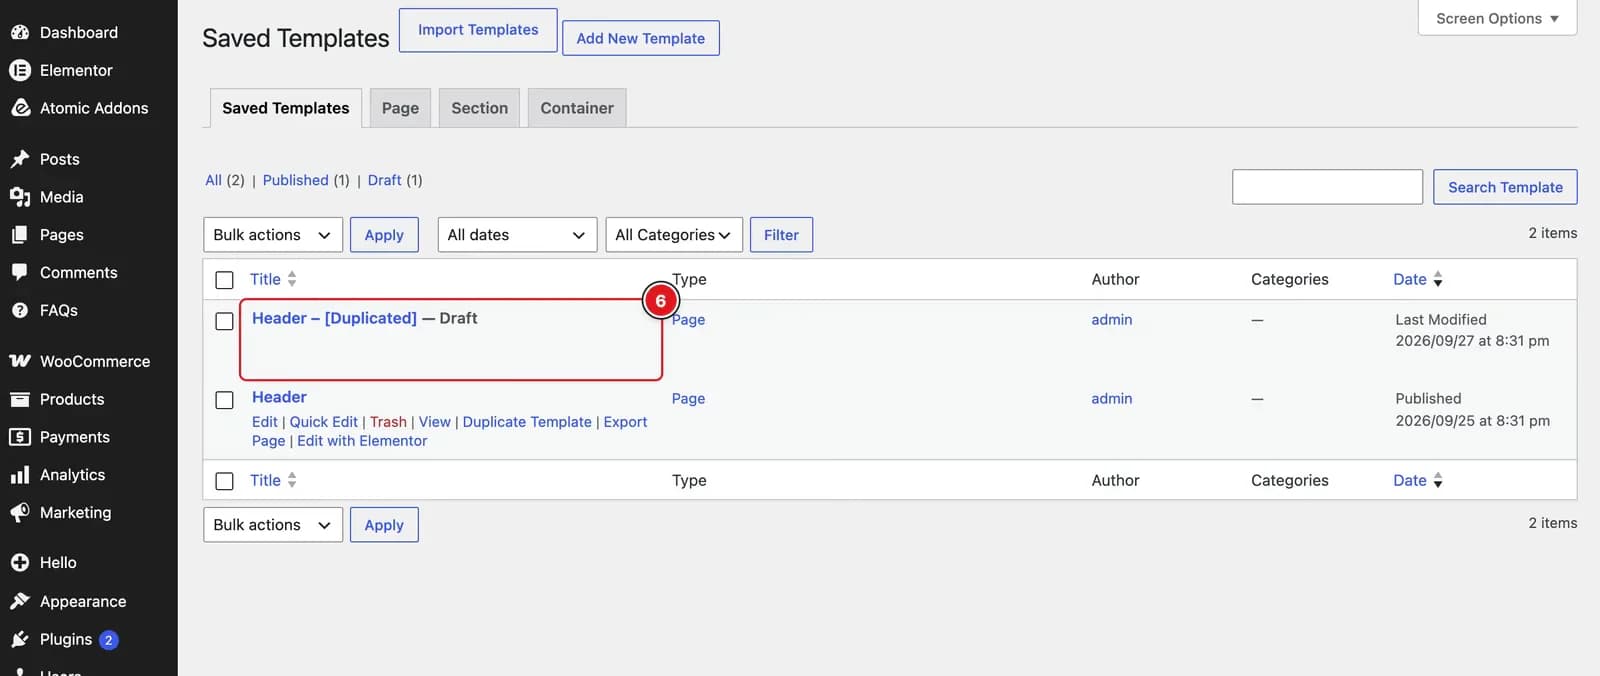1600x676 pixels.
Task: Click admin author in published Header row
Action: (1112, 398)
